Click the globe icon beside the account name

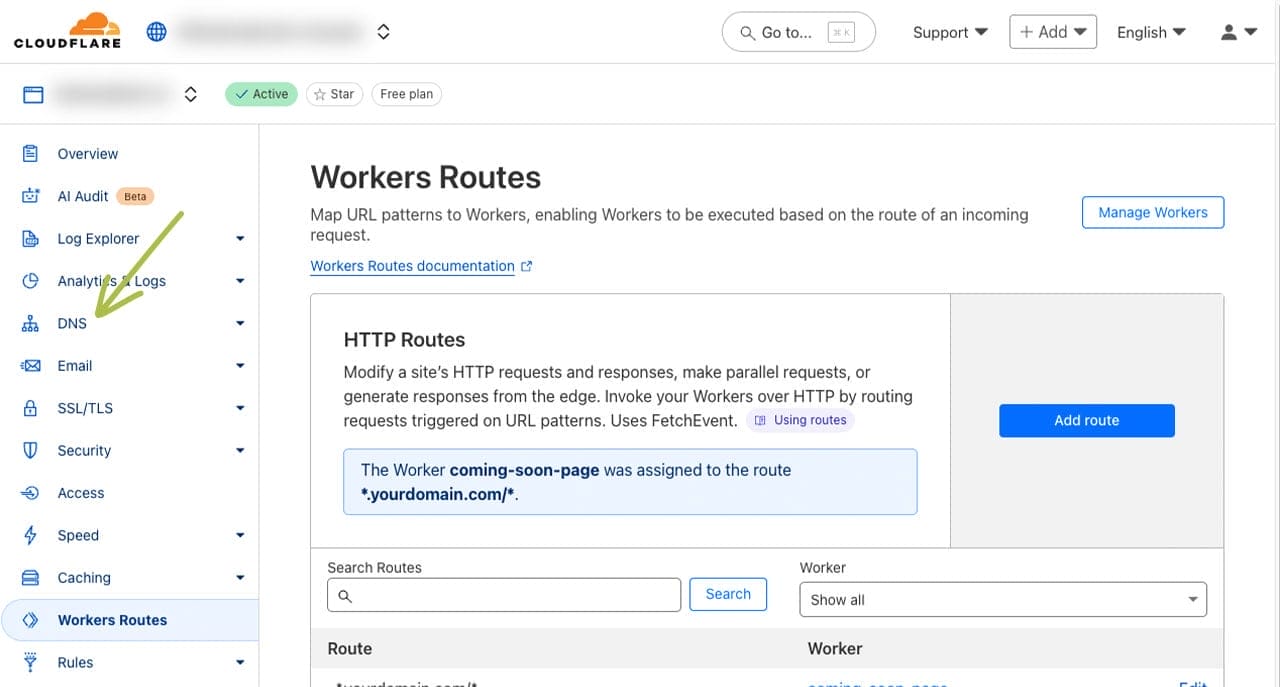(x=157, y=32)
